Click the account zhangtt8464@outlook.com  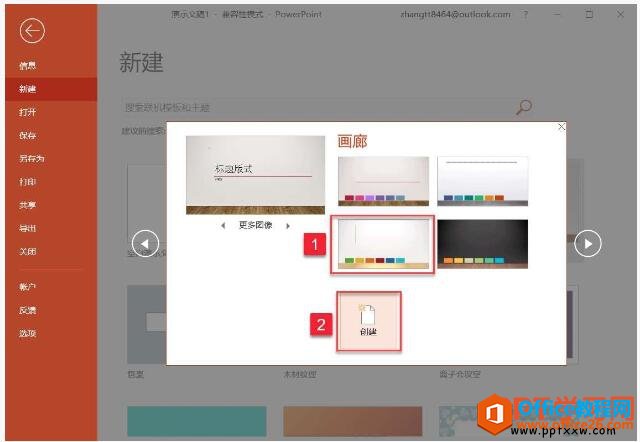(455, 15)
